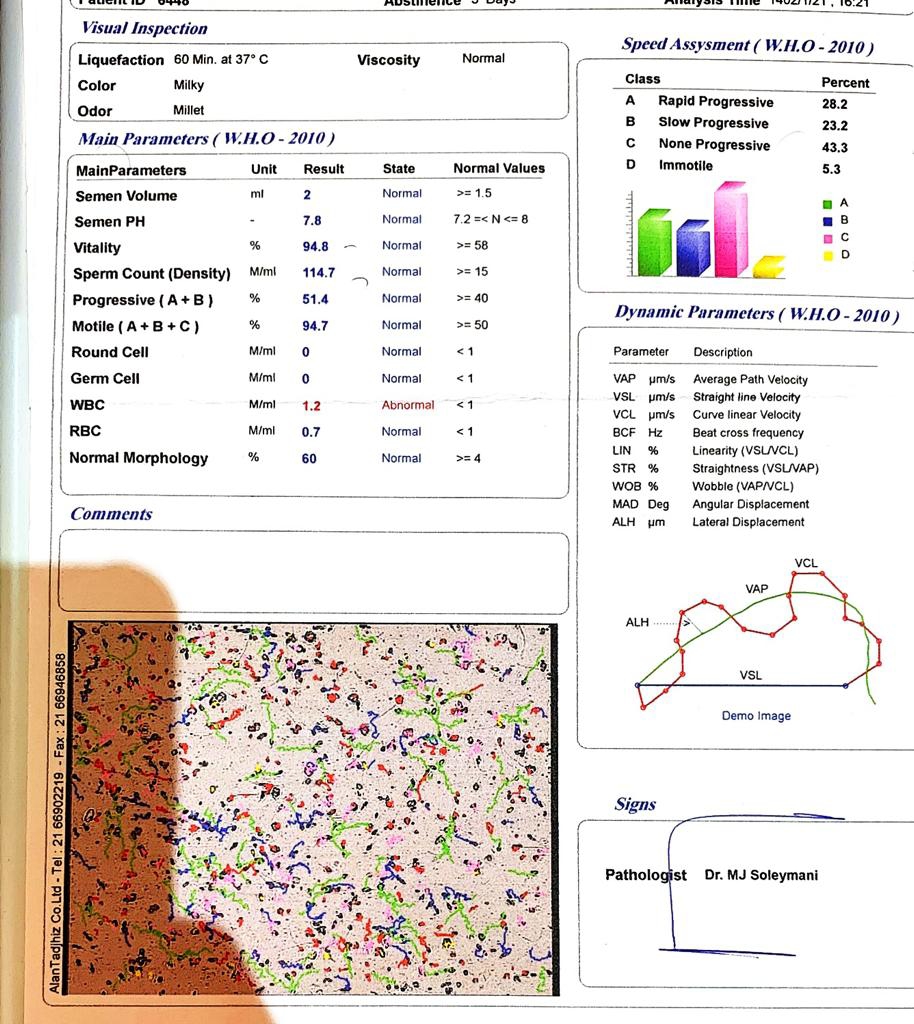Click the Normal Morphology result 60

point(309,459)
